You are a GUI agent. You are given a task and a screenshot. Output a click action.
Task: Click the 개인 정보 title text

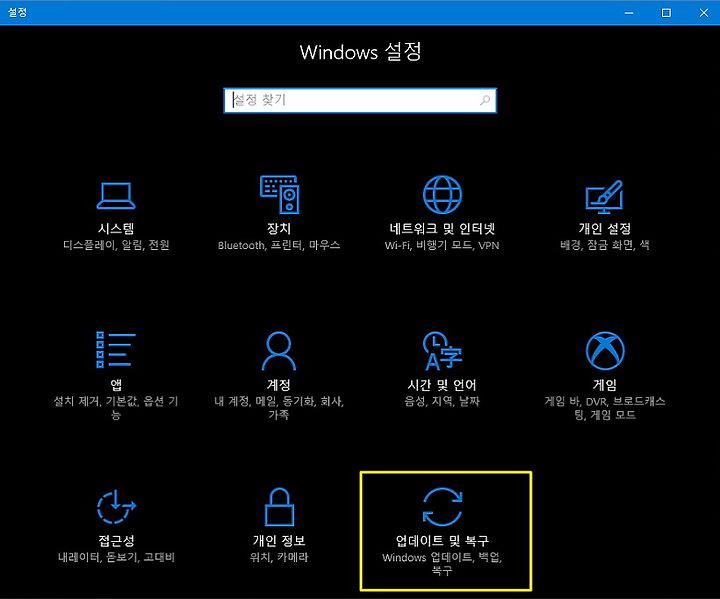(x=279, y=541)
